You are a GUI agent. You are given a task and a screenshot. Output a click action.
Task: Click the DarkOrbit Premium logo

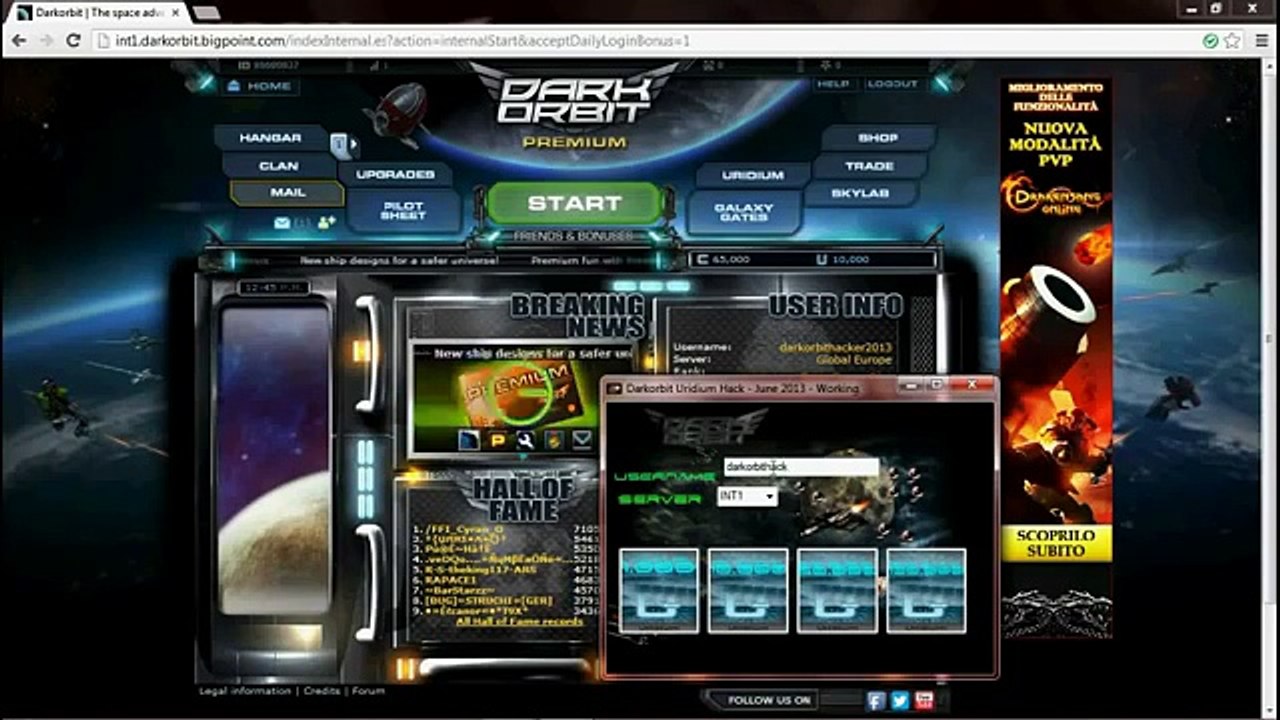pos(575,110)
